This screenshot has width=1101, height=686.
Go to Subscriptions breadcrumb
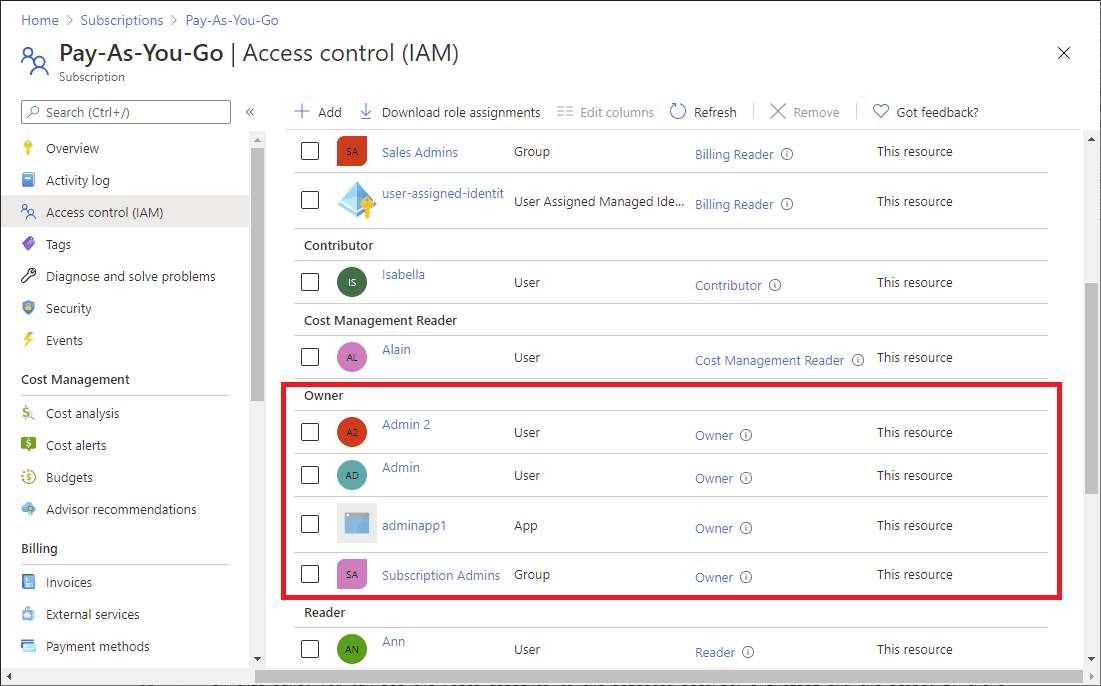coord(121,20)
